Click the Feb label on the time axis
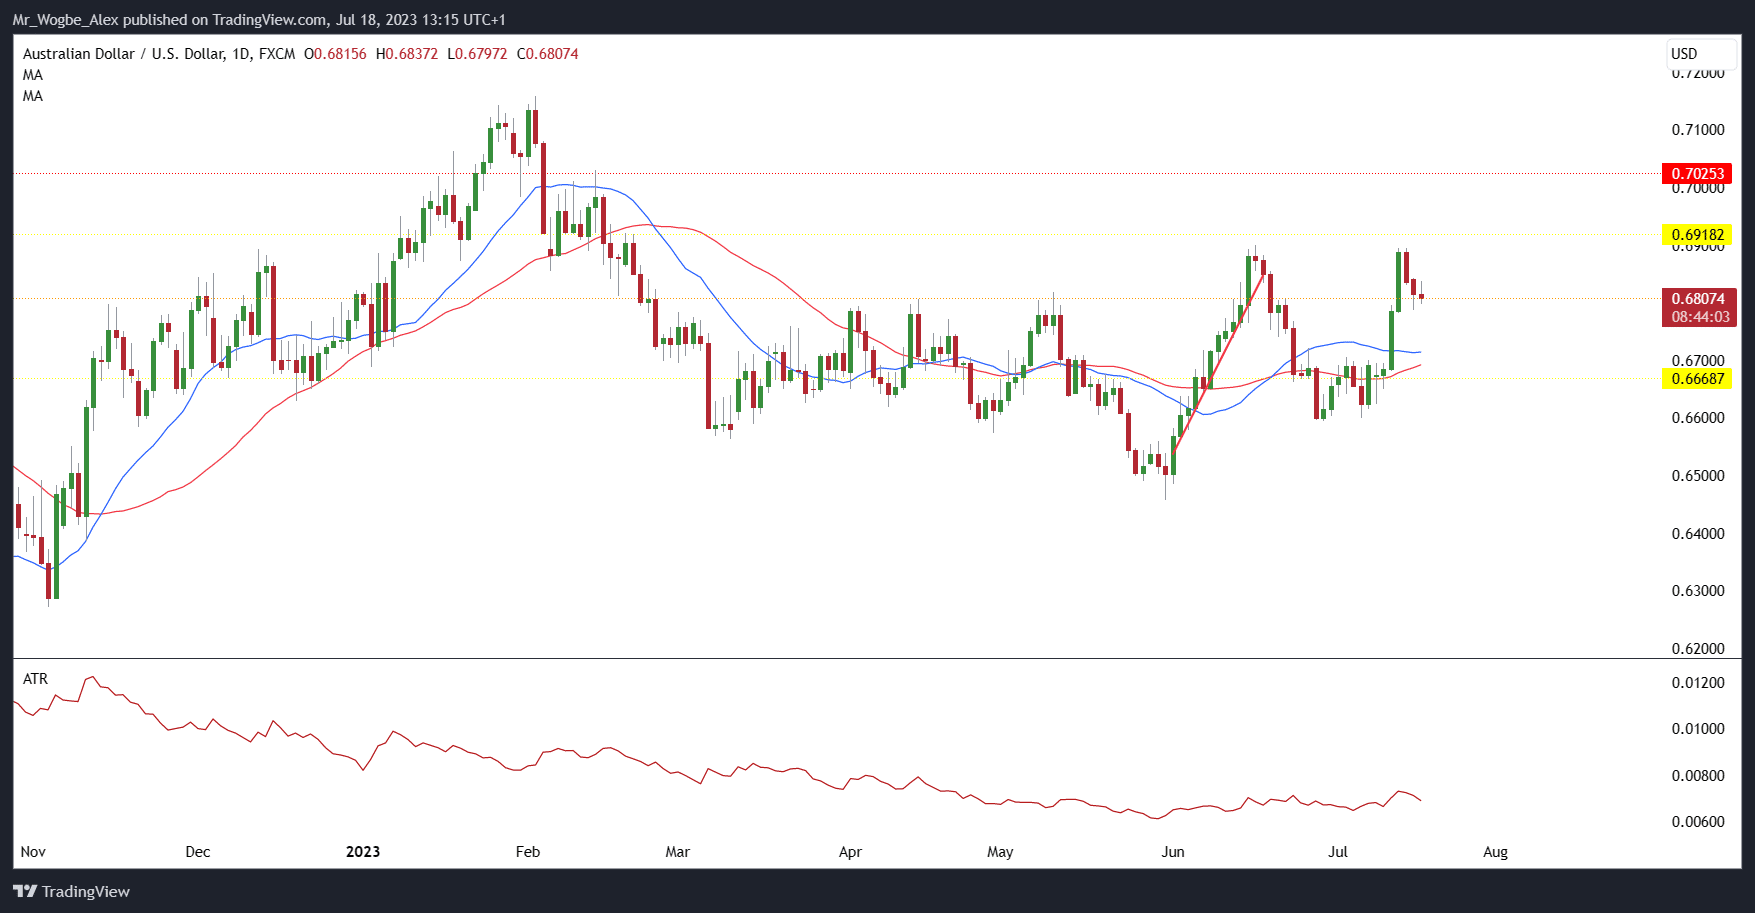 [x=528, y=852]
